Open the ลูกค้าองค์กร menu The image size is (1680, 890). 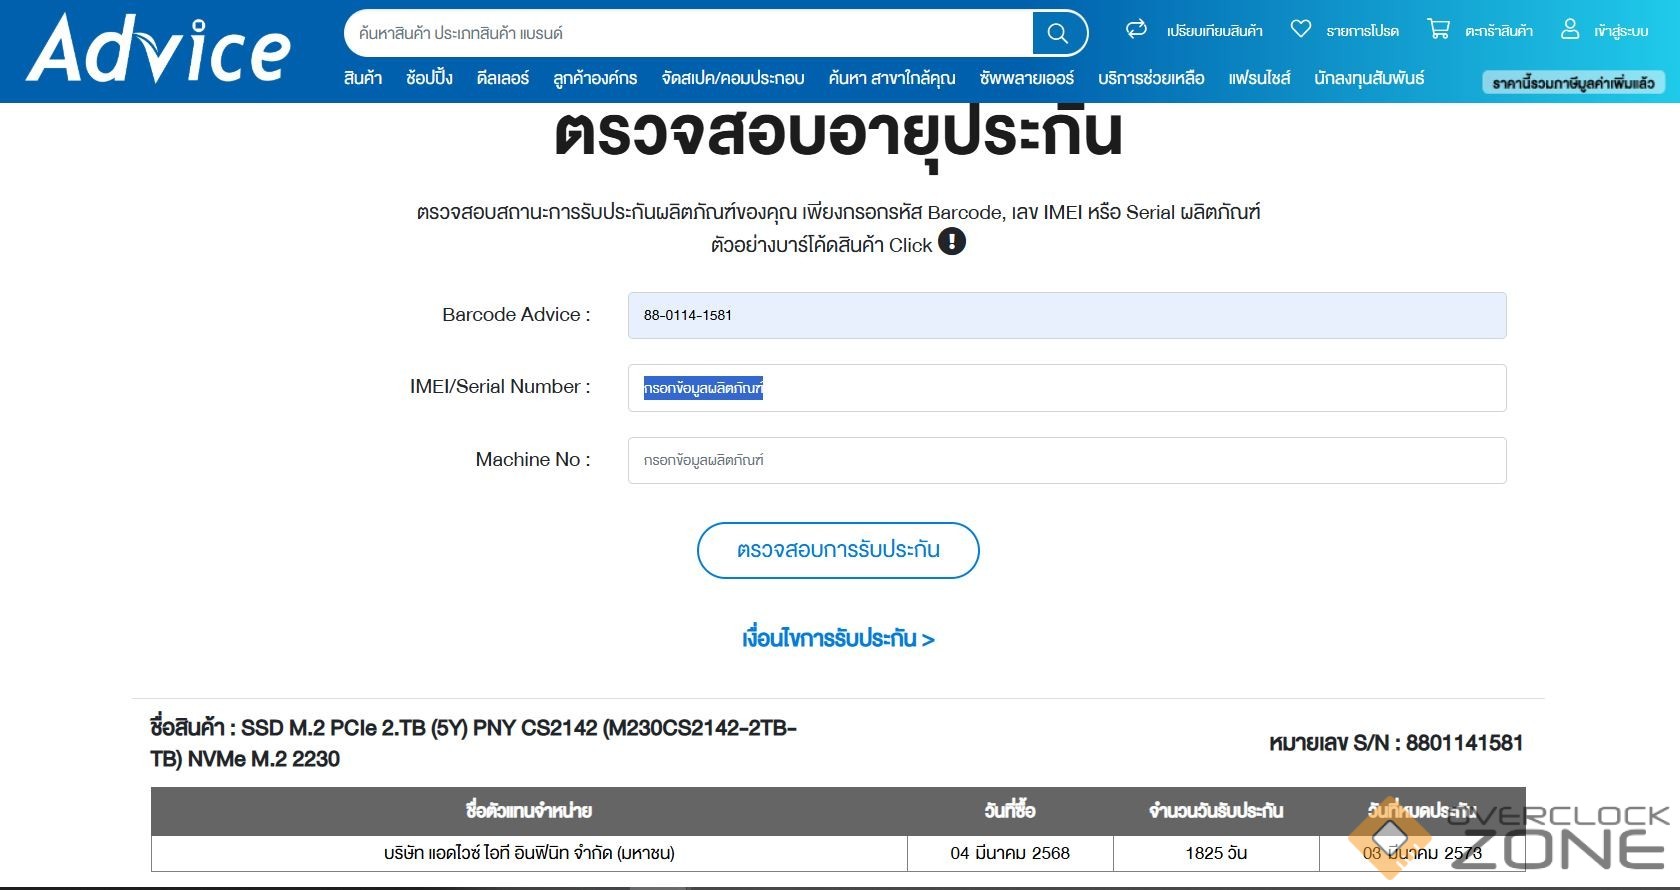pos(595,78)
